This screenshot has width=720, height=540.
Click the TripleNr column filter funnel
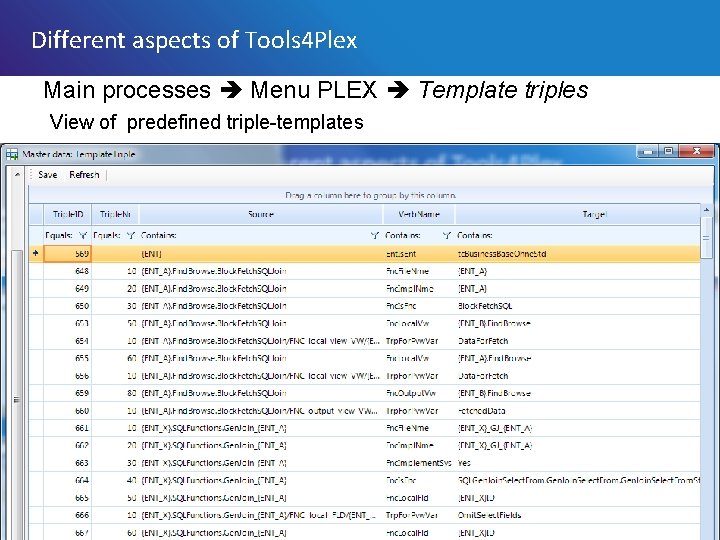coord(130,236)
